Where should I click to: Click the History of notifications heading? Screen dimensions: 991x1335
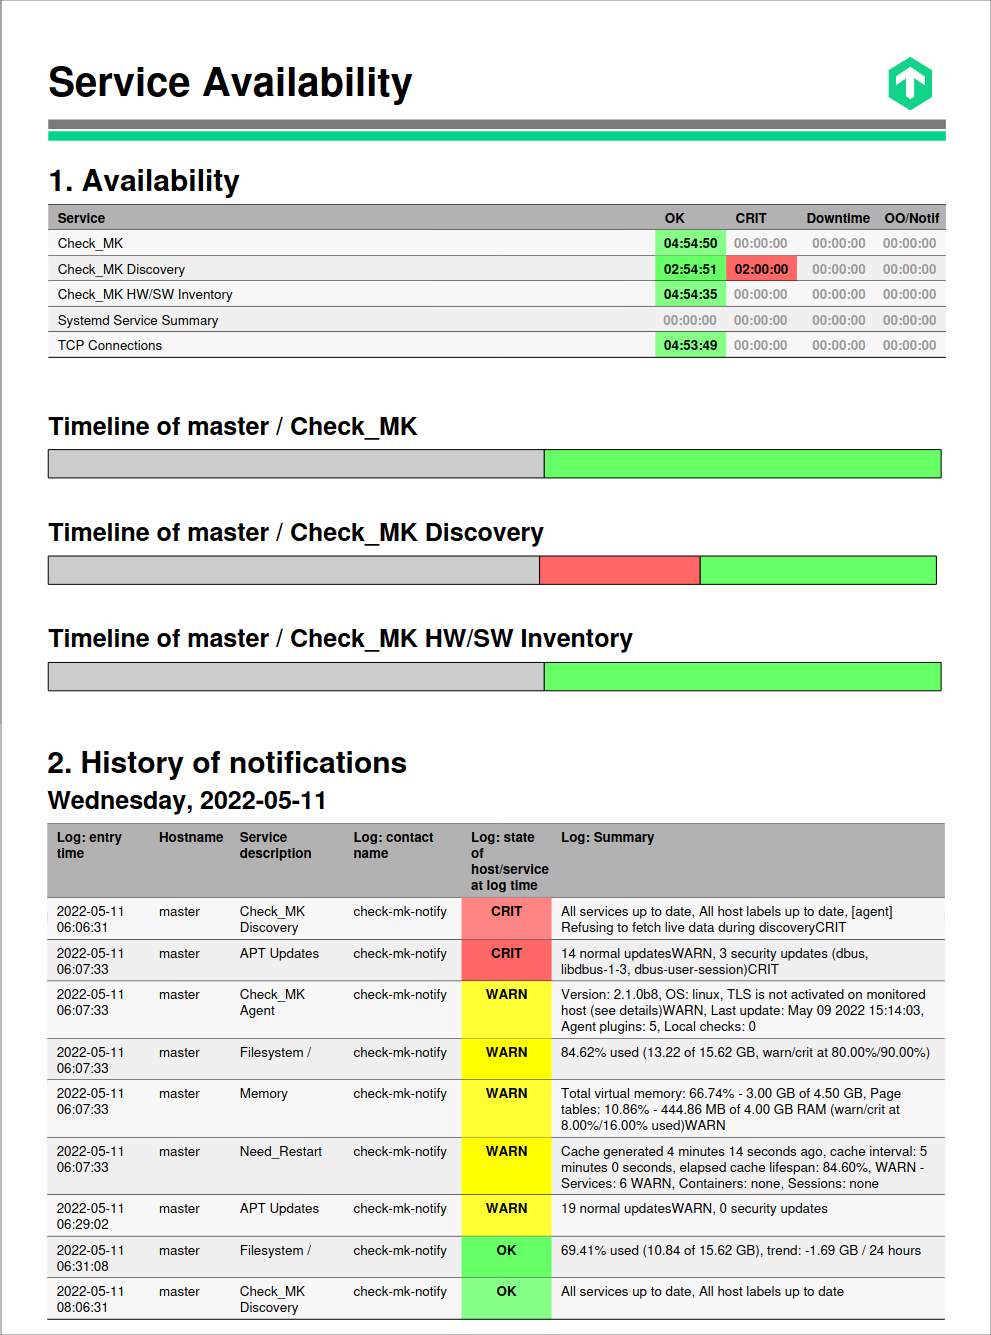coord(227,763)
